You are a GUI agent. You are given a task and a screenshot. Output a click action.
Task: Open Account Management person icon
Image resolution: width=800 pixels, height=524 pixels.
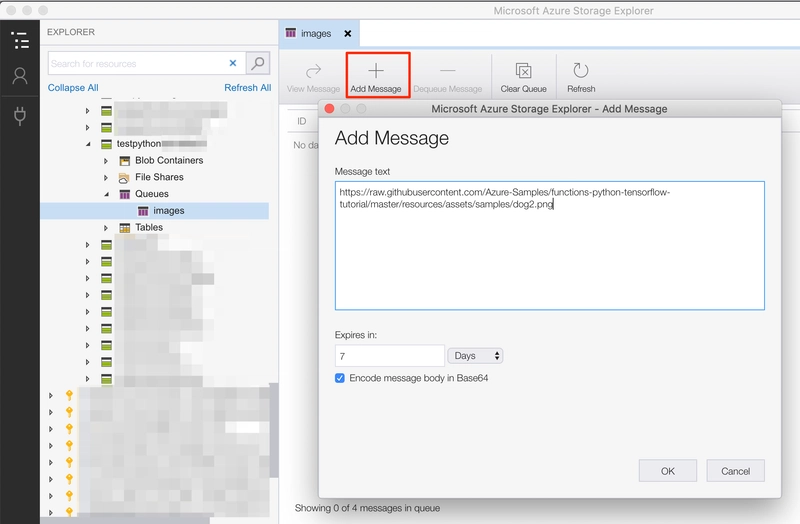pos(19,76)
